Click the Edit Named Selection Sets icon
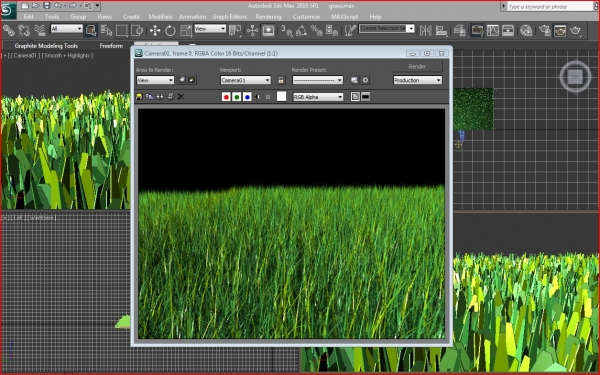600x375 pixels. coord(350,30)
